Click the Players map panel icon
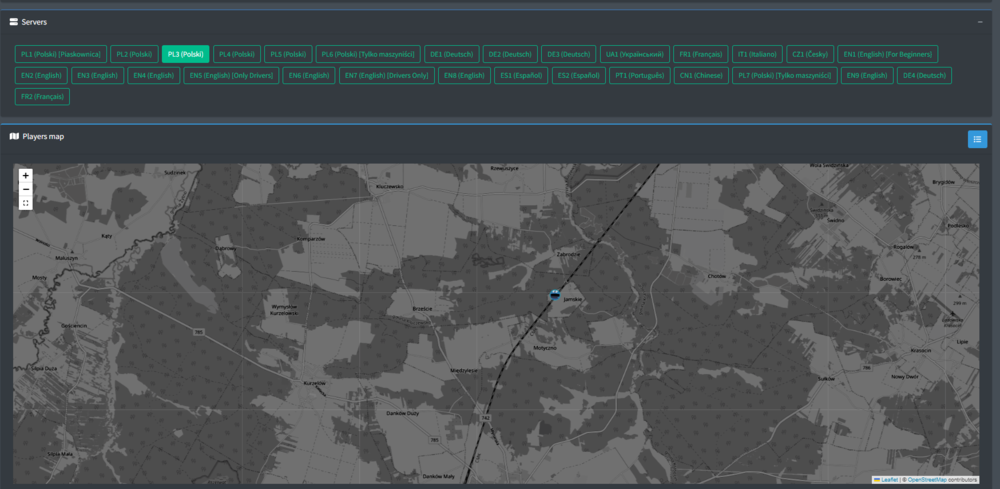 tap(13, 136)
